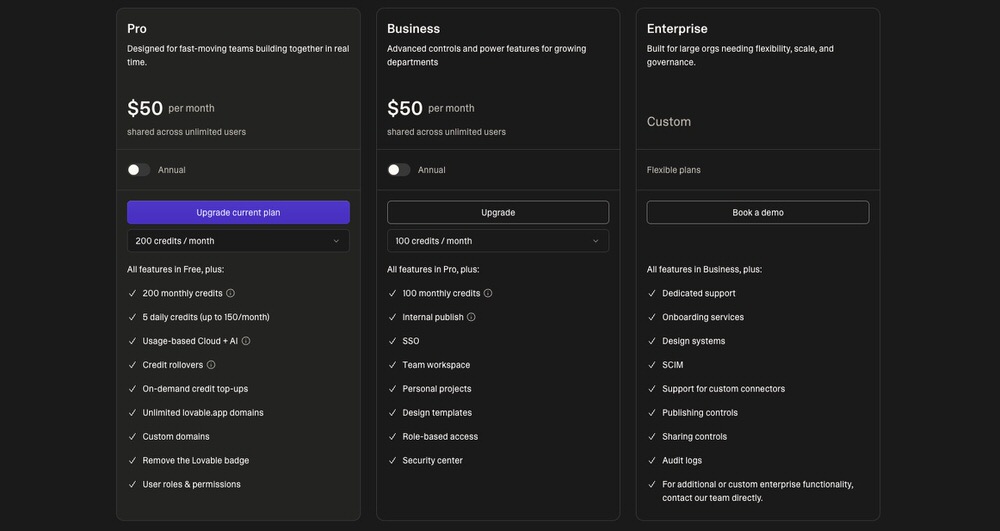Click 'Publishing controls' feature
Screen dimensions: 1000x531
[x=700, y=412]
